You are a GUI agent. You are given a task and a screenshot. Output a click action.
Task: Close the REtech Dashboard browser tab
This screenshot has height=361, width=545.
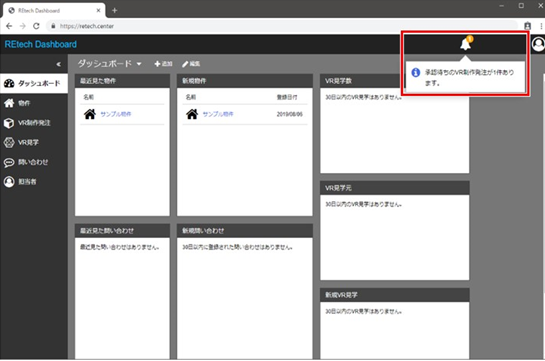(98, 10)
